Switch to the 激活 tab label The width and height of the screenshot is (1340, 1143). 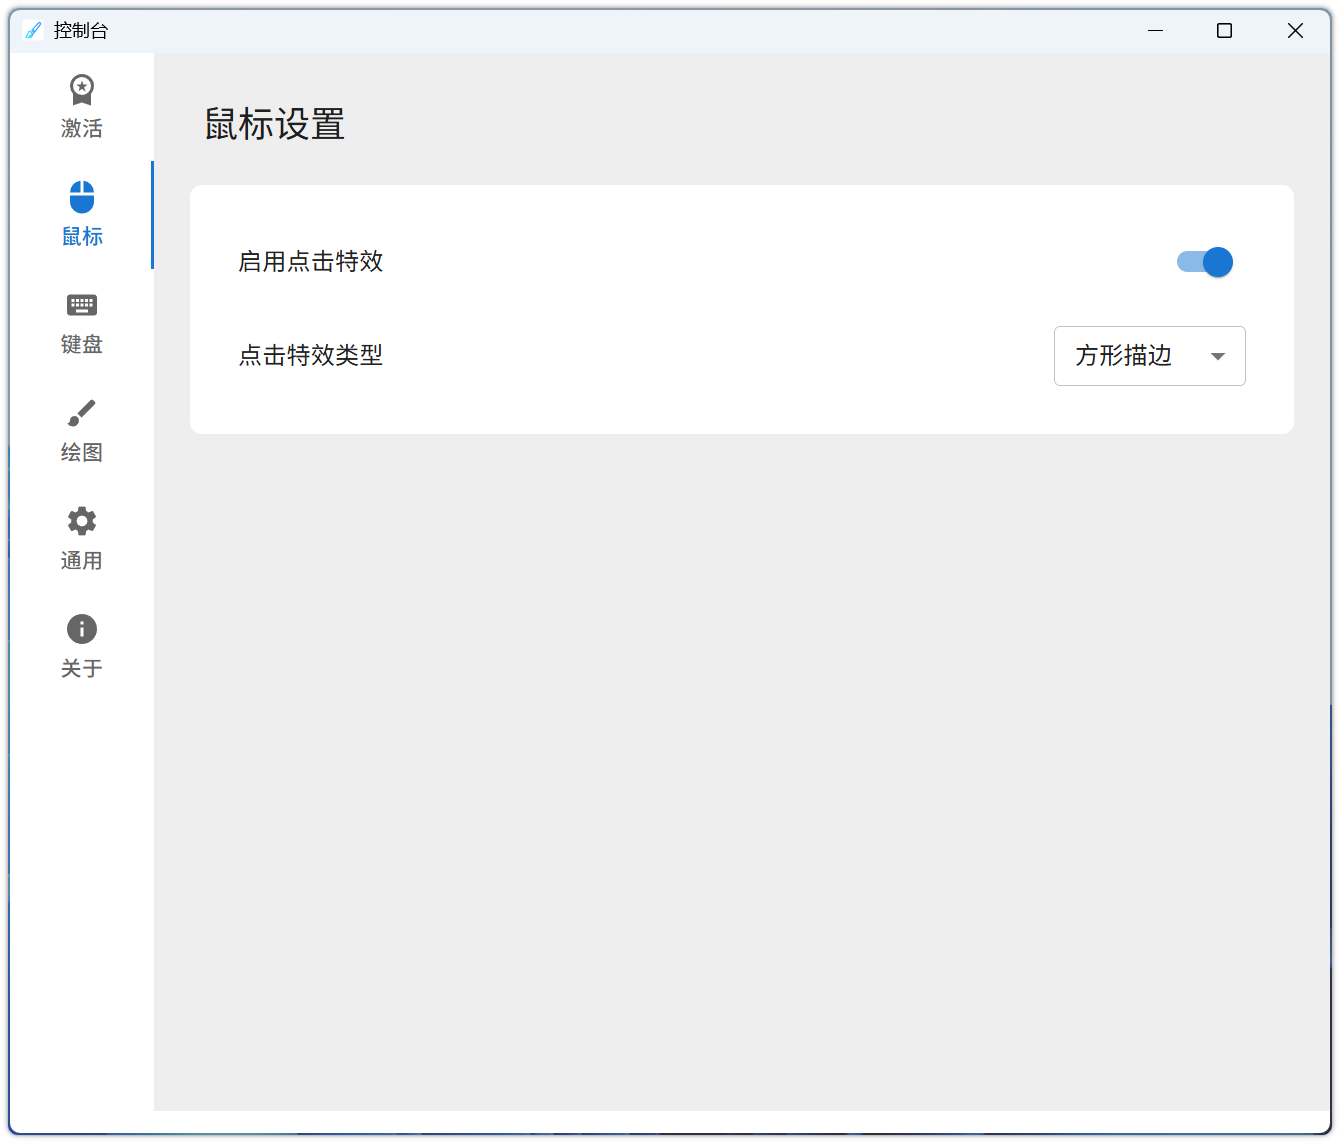coord(81,129)
